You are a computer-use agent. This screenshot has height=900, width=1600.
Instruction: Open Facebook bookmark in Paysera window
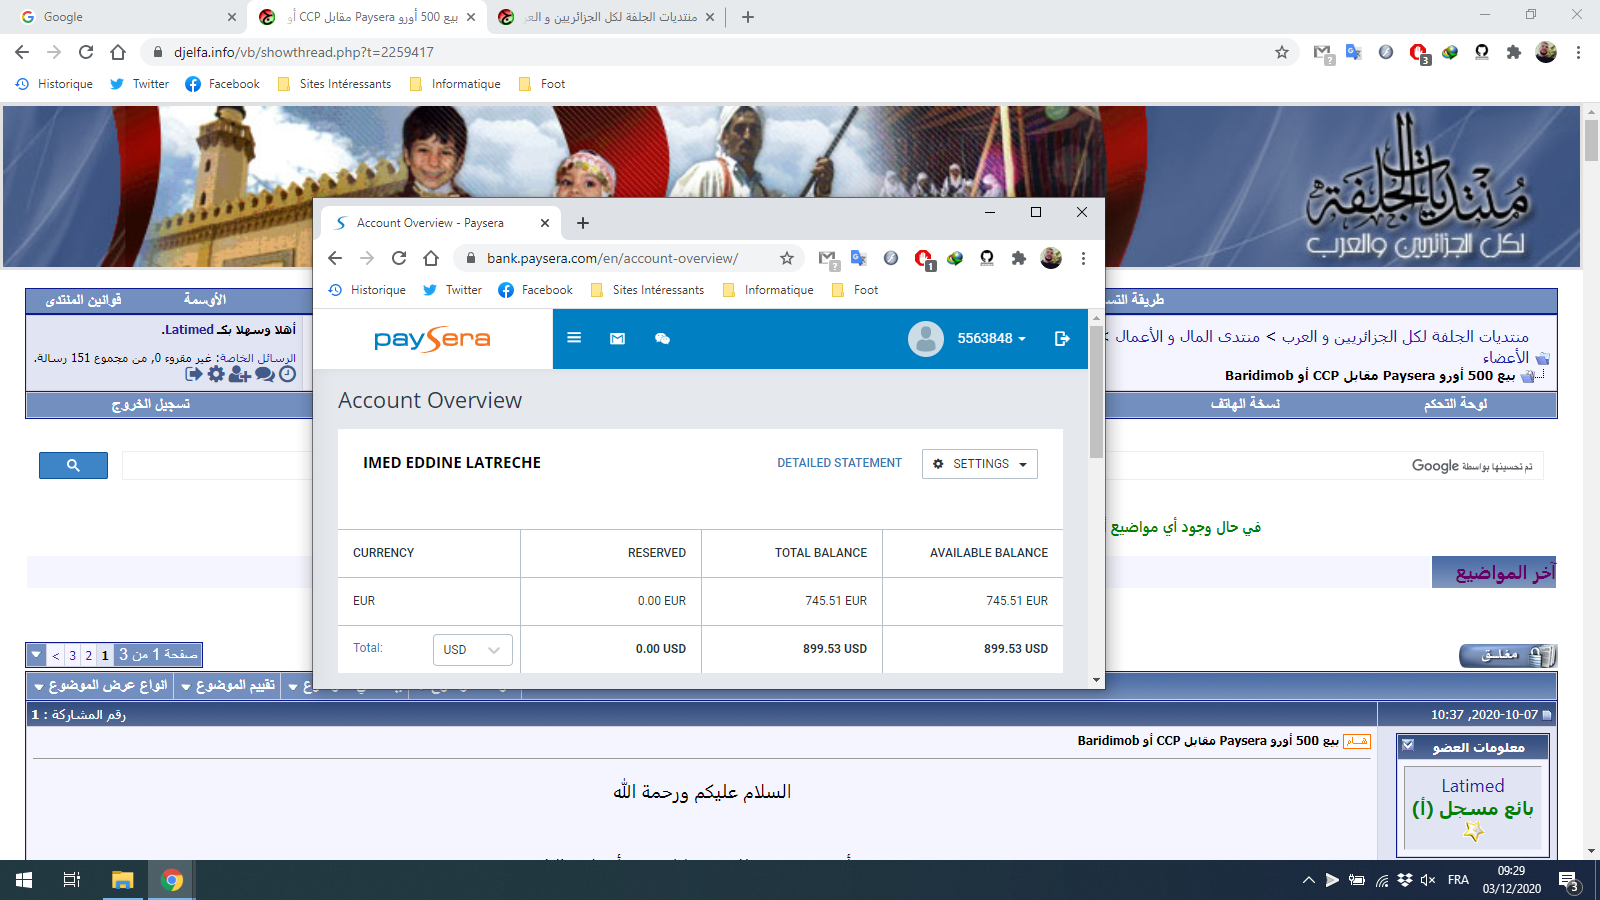pyautogui.click(x=535, y=290)
